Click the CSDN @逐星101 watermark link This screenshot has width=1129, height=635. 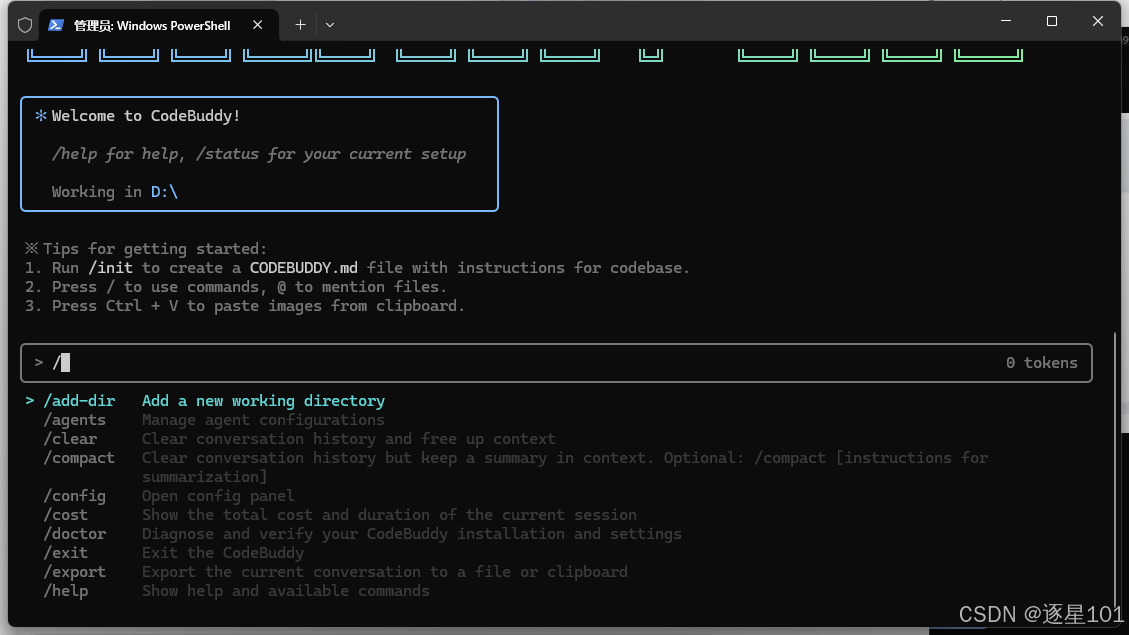tap(1038, 613)
